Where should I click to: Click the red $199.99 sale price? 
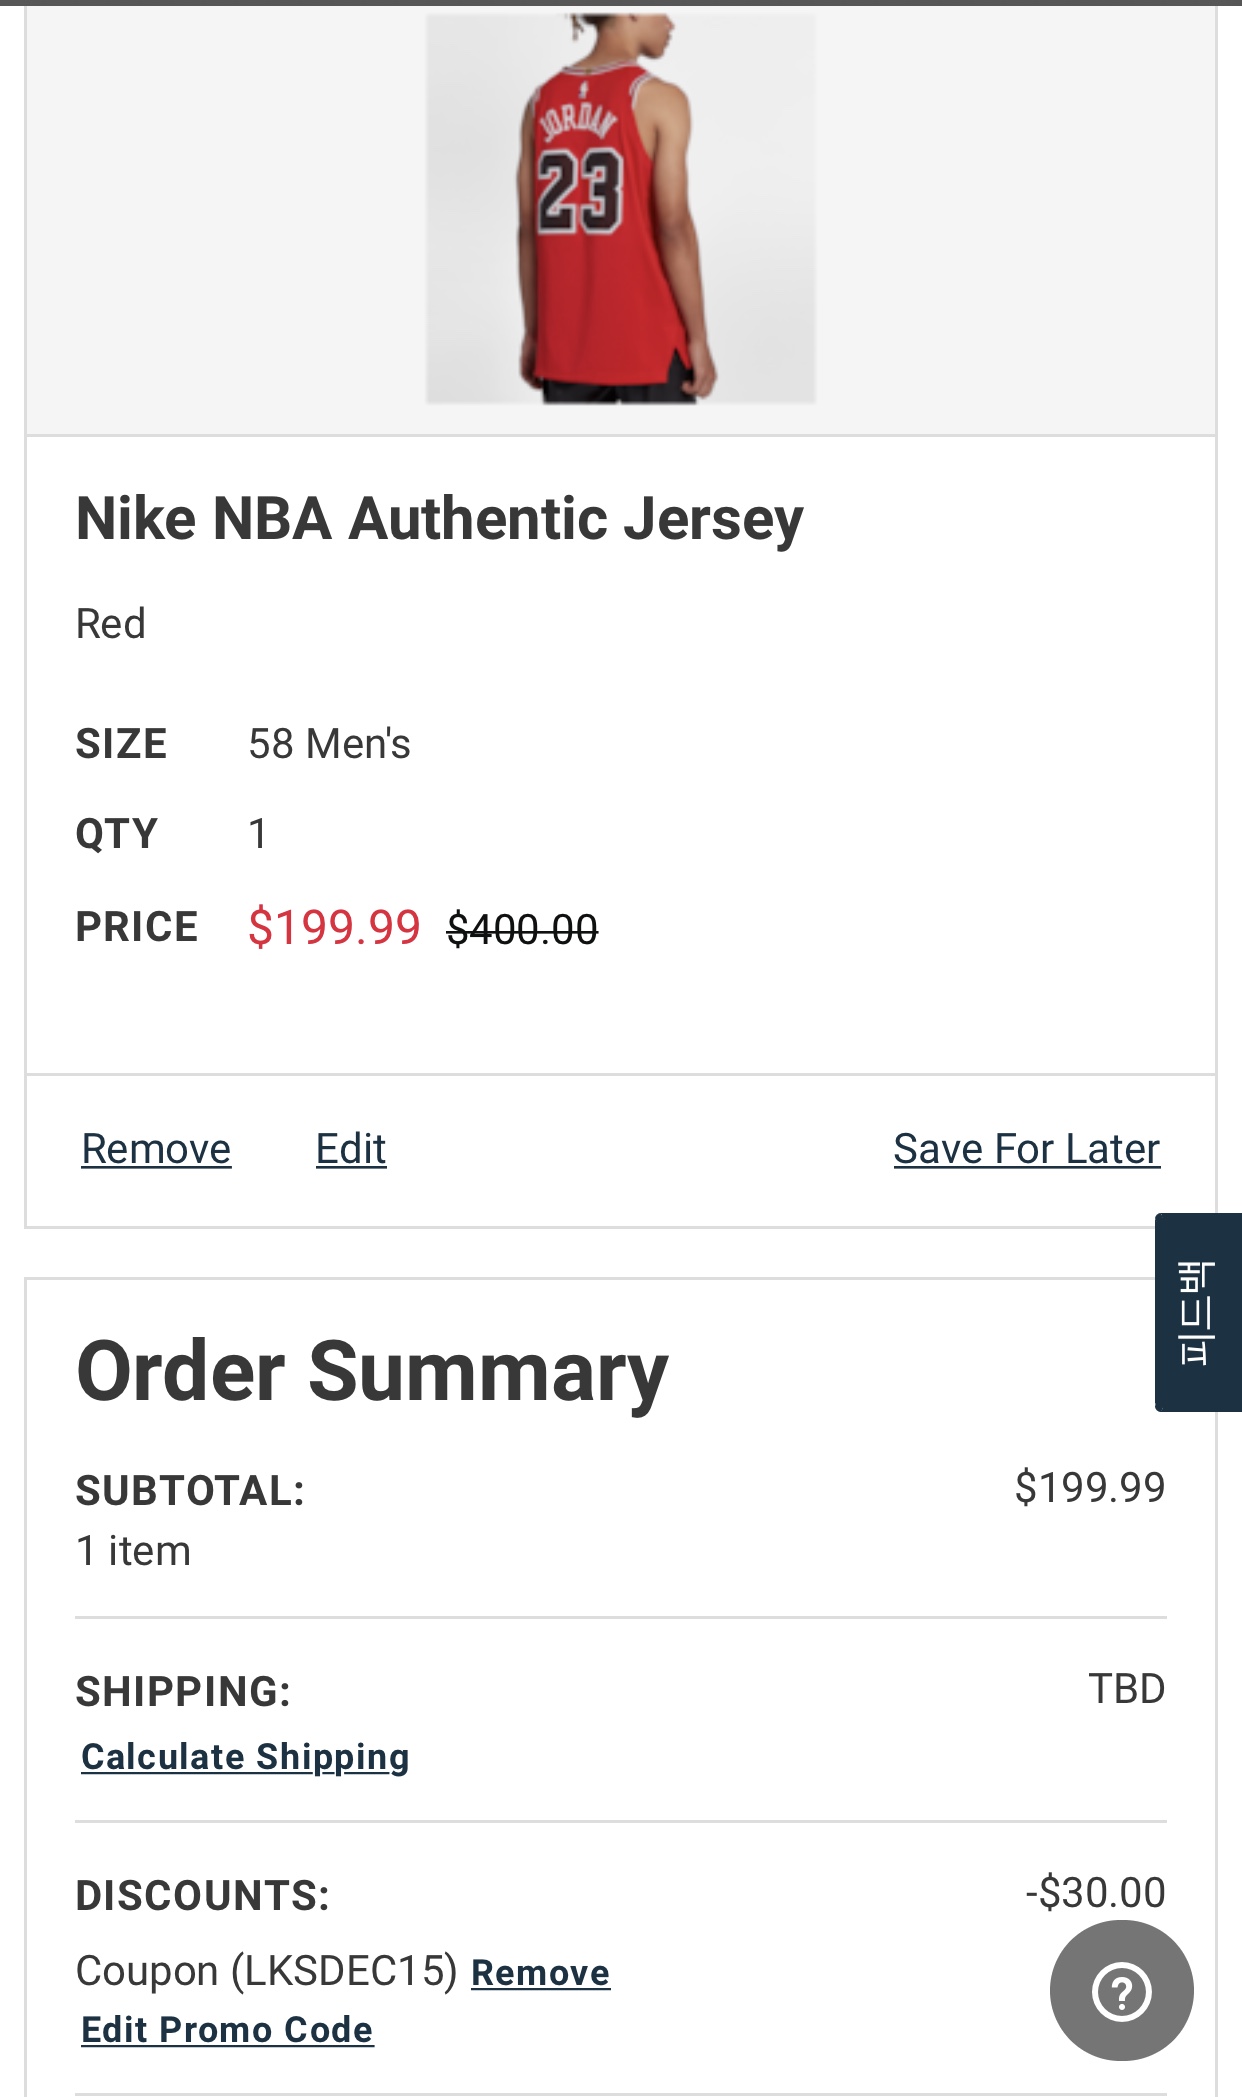pyautogui.click(x=334, y=927)
